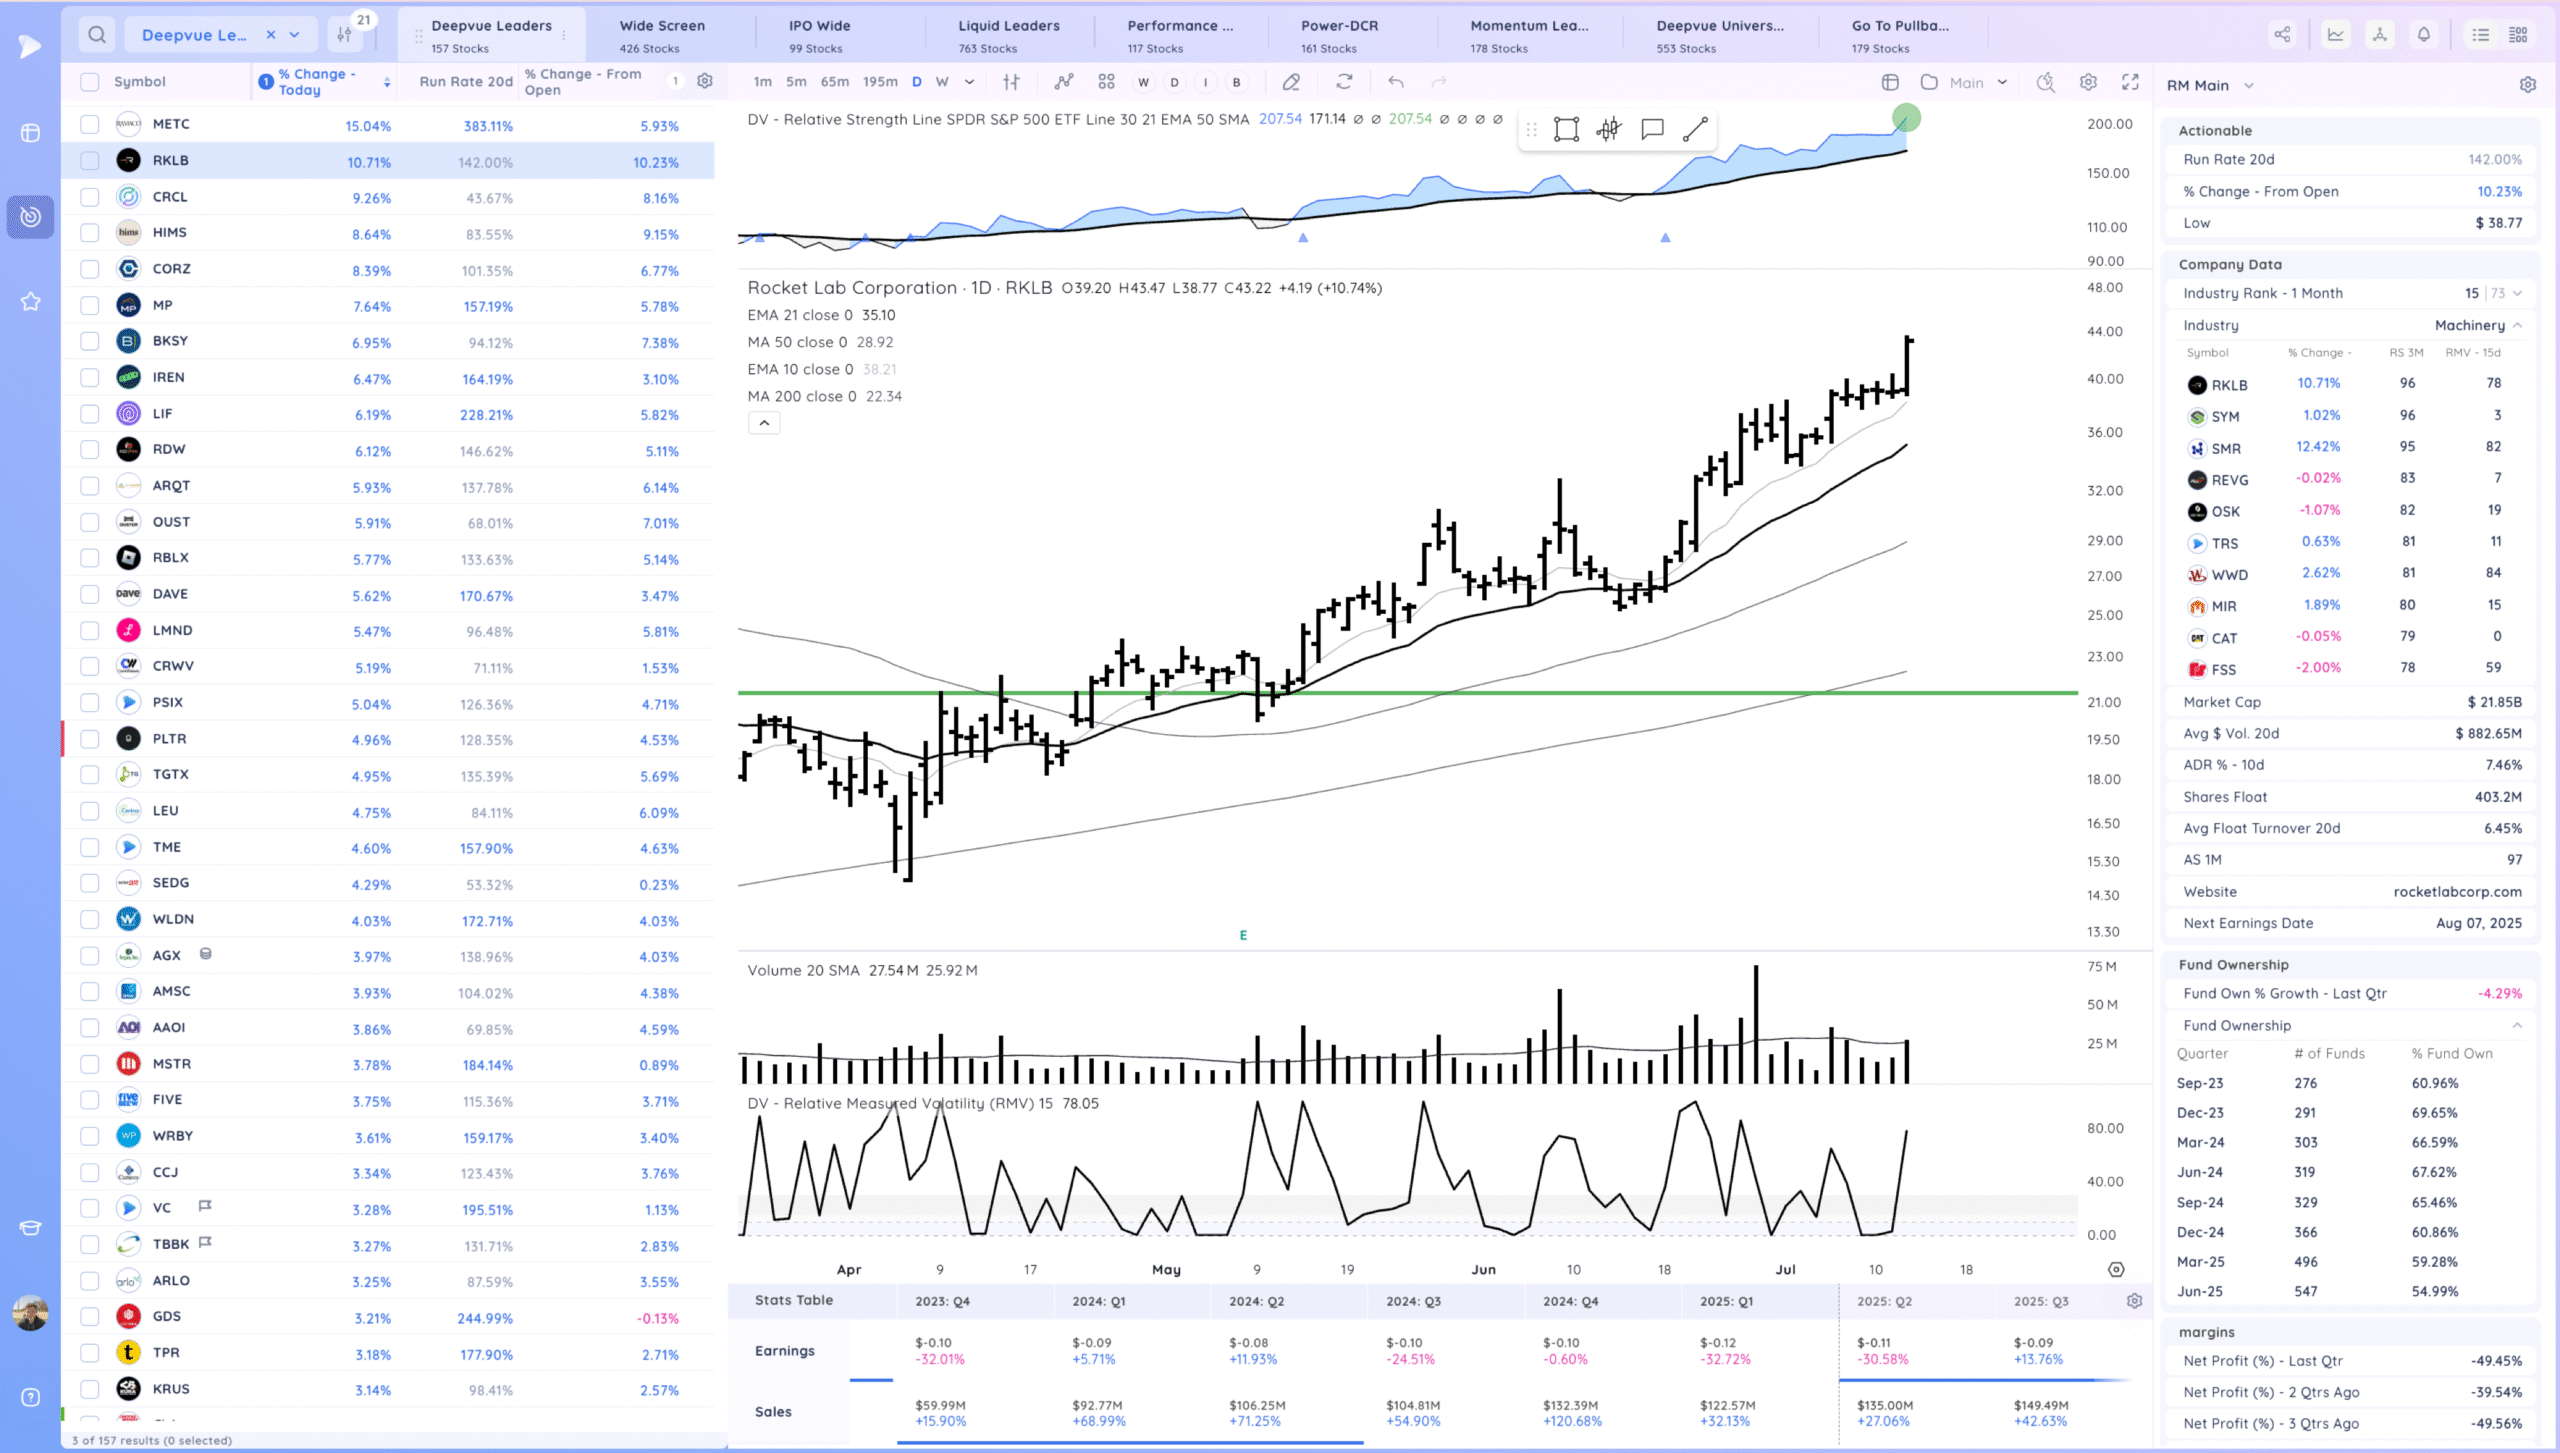Select the trend line drawing tool

tap(1694, 129)
